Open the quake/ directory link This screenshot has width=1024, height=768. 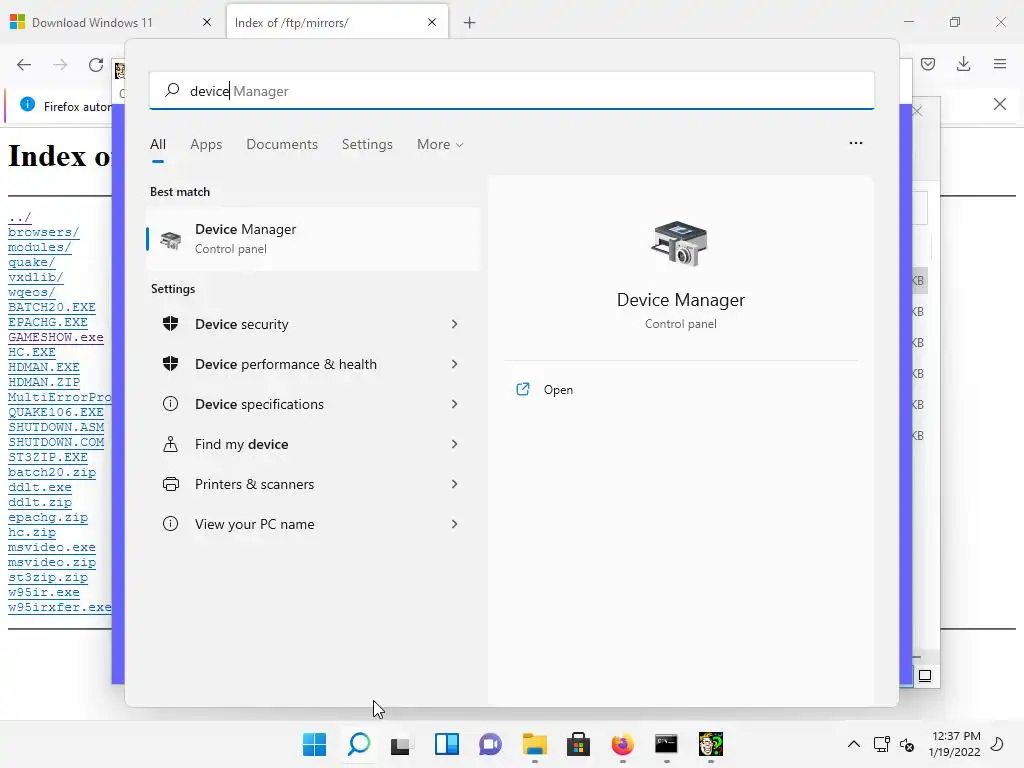(x=31, y=263)
